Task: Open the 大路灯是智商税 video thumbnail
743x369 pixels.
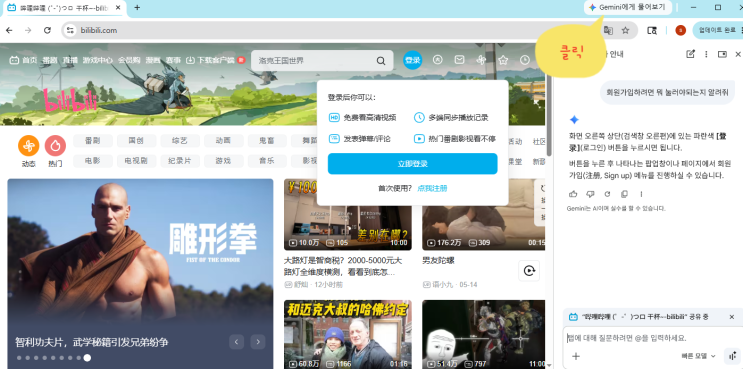Action: click(348, 215)
